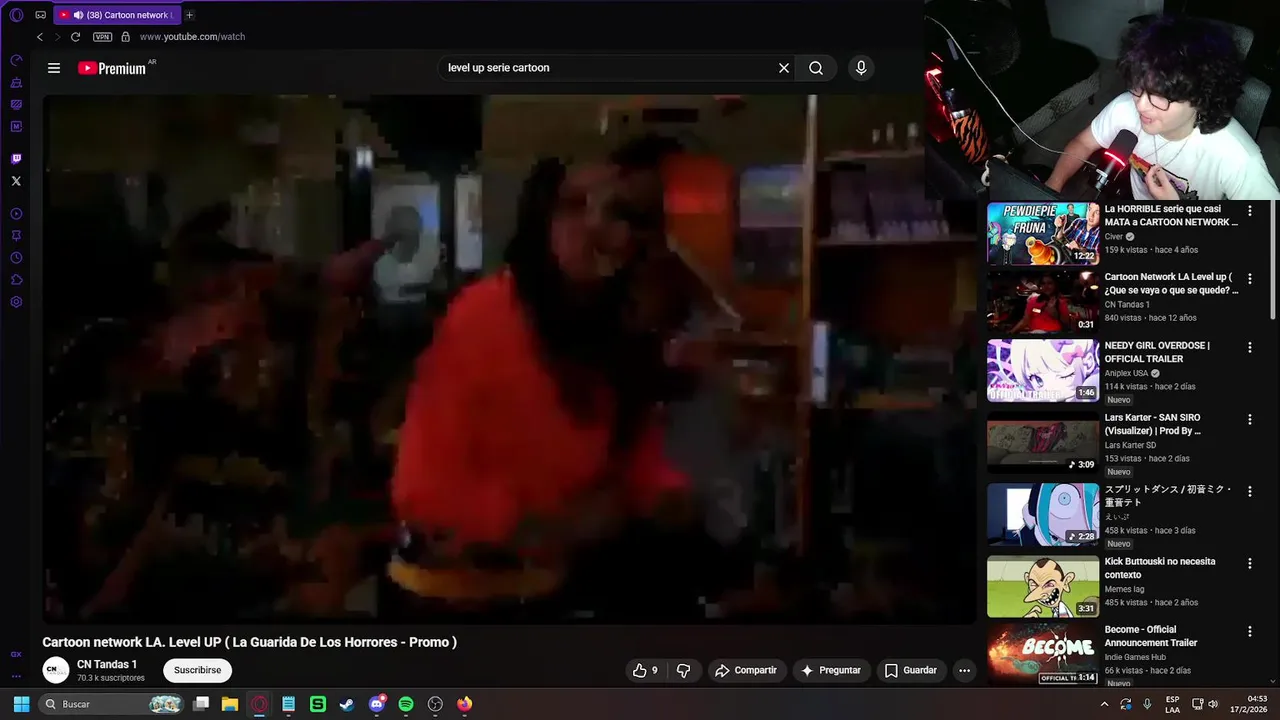Run search with the magnifier button
Screen dimensions: 1280x720
coord(816,68)
